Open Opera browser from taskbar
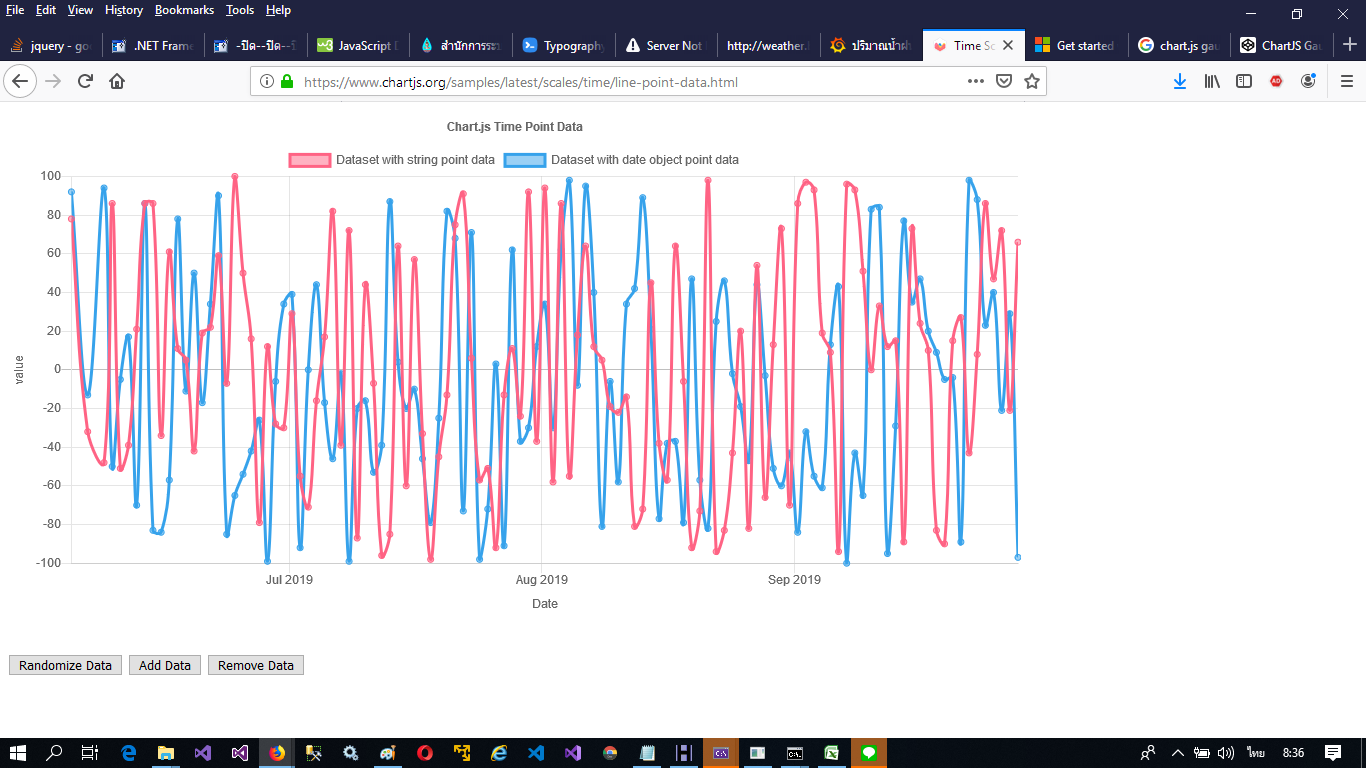The width and height of the screenshot is (1366, 768). tap(425, 753)
